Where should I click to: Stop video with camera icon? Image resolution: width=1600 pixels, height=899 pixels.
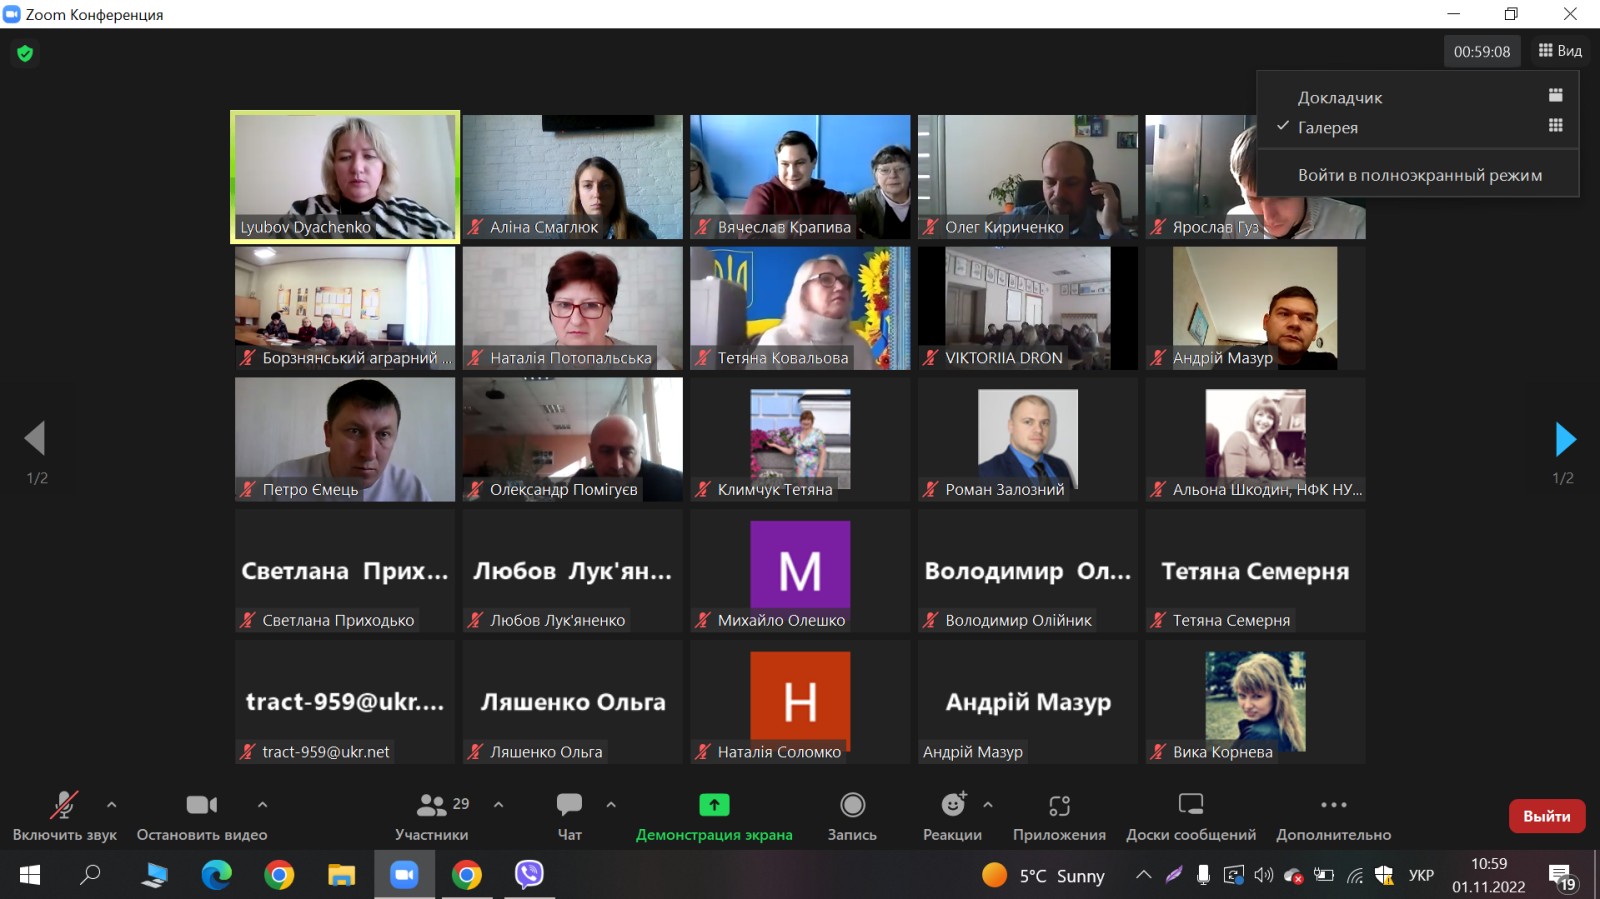201,805
